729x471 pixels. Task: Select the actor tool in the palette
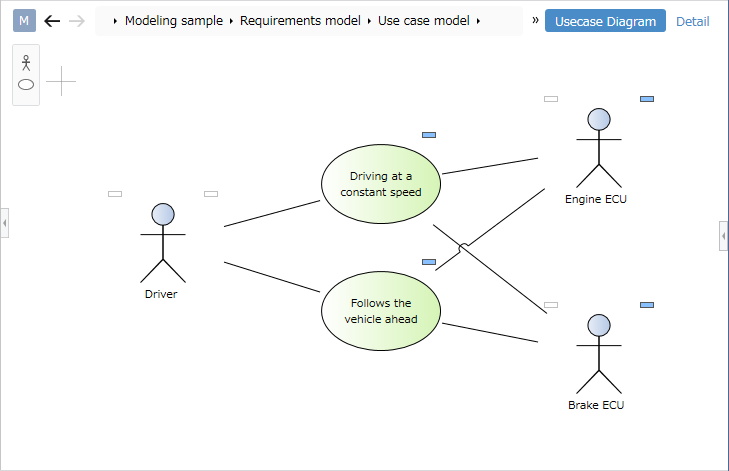pyautogui.click(x=26, y=63)
